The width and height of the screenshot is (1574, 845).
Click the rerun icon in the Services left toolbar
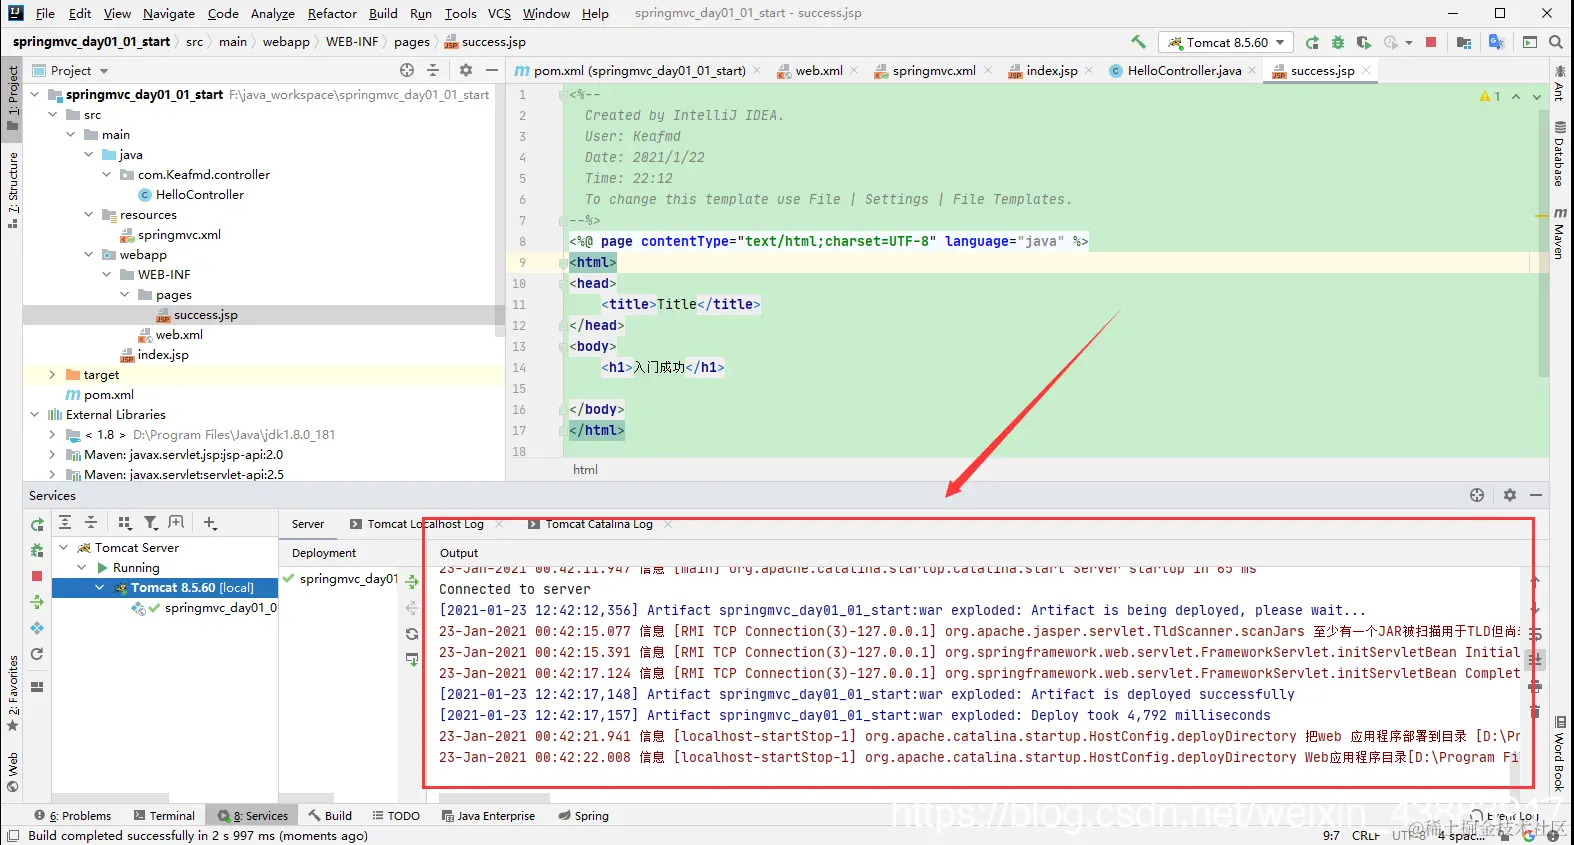tap(37, 524)
